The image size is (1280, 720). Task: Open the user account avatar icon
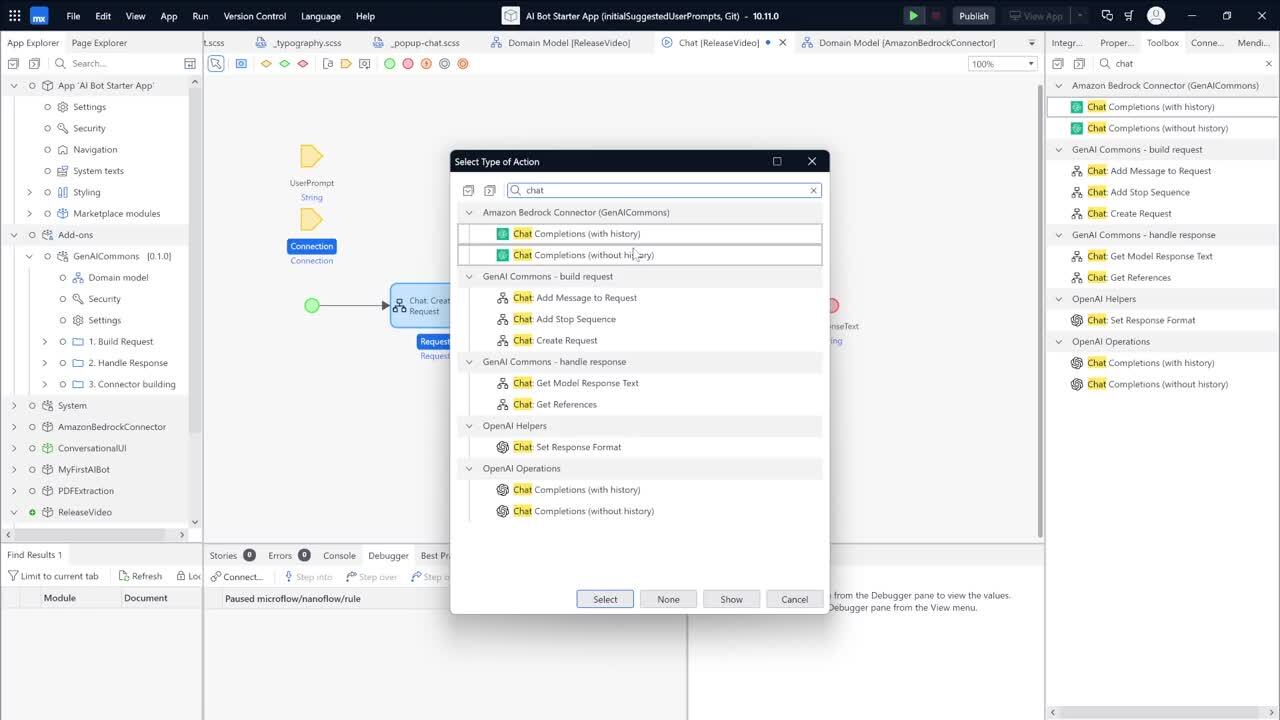pyautogui.click(x=1156, y=16)
